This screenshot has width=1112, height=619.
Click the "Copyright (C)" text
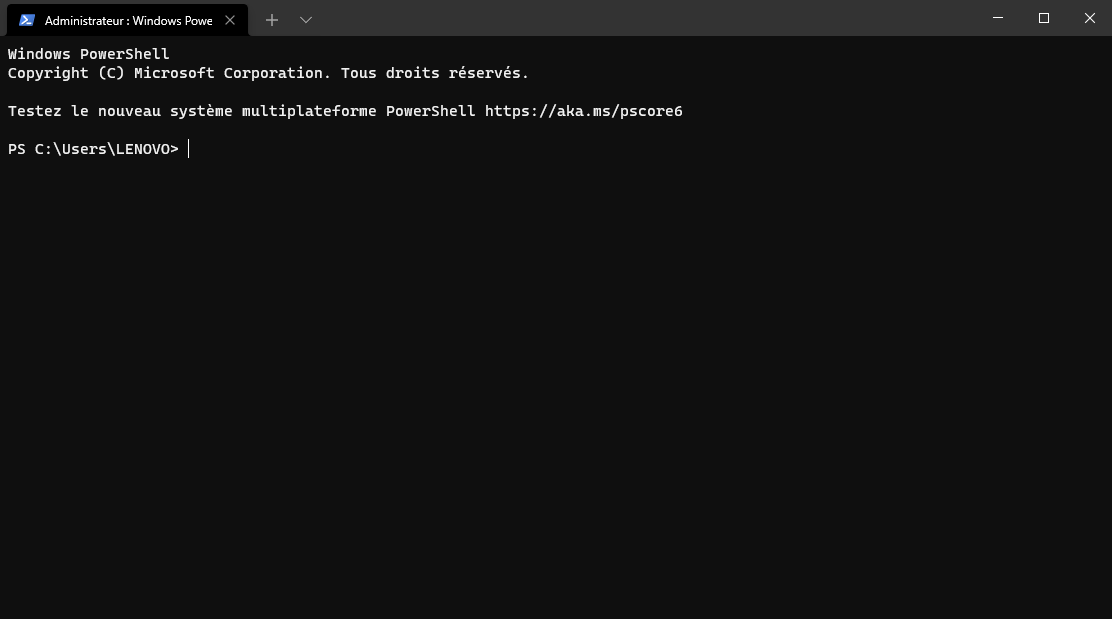coord(62,73)
